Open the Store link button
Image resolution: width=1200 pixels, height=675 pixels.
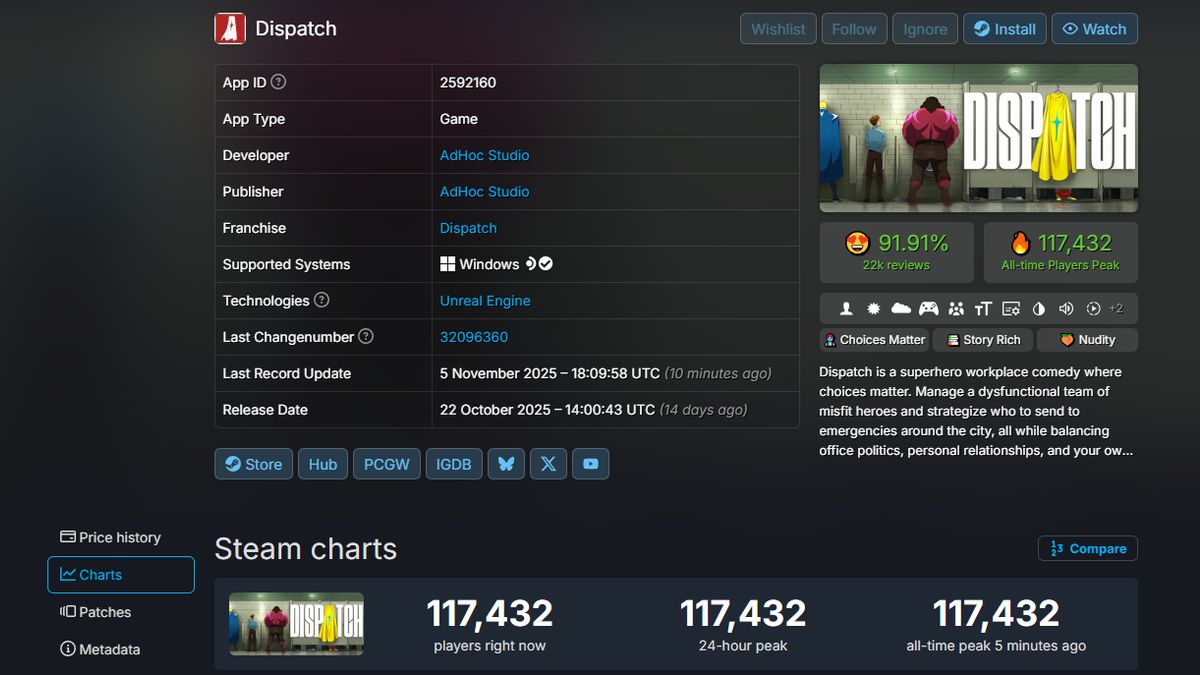(253, 464)
